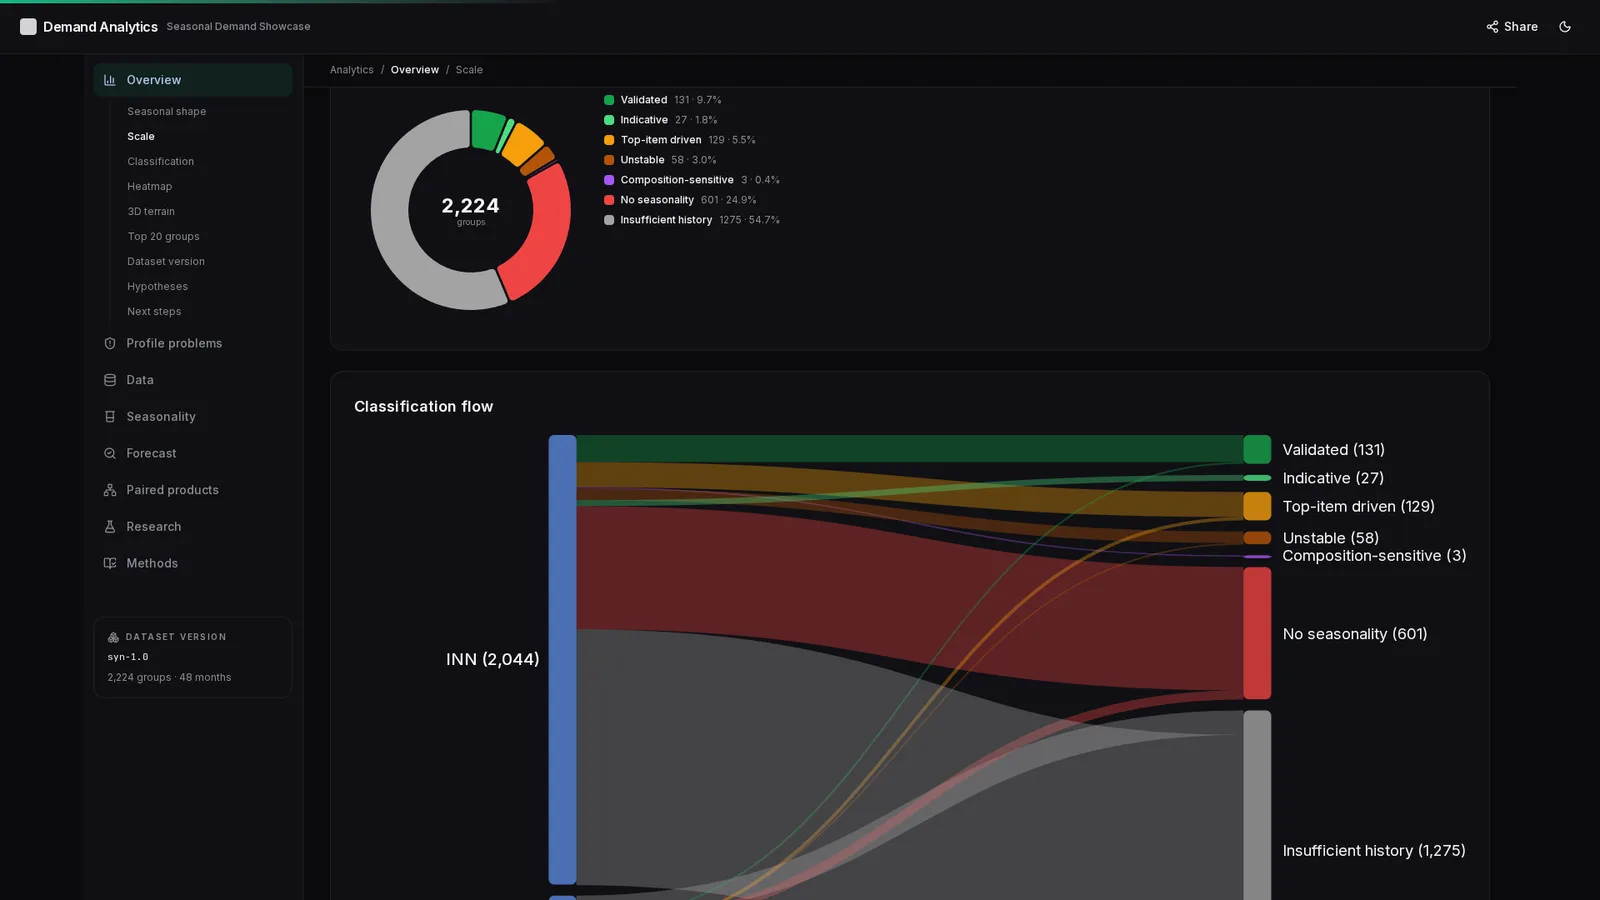Screen dimensions: 1600x900
Task: Toggle dark mode moon icon
Action: 1565,27
